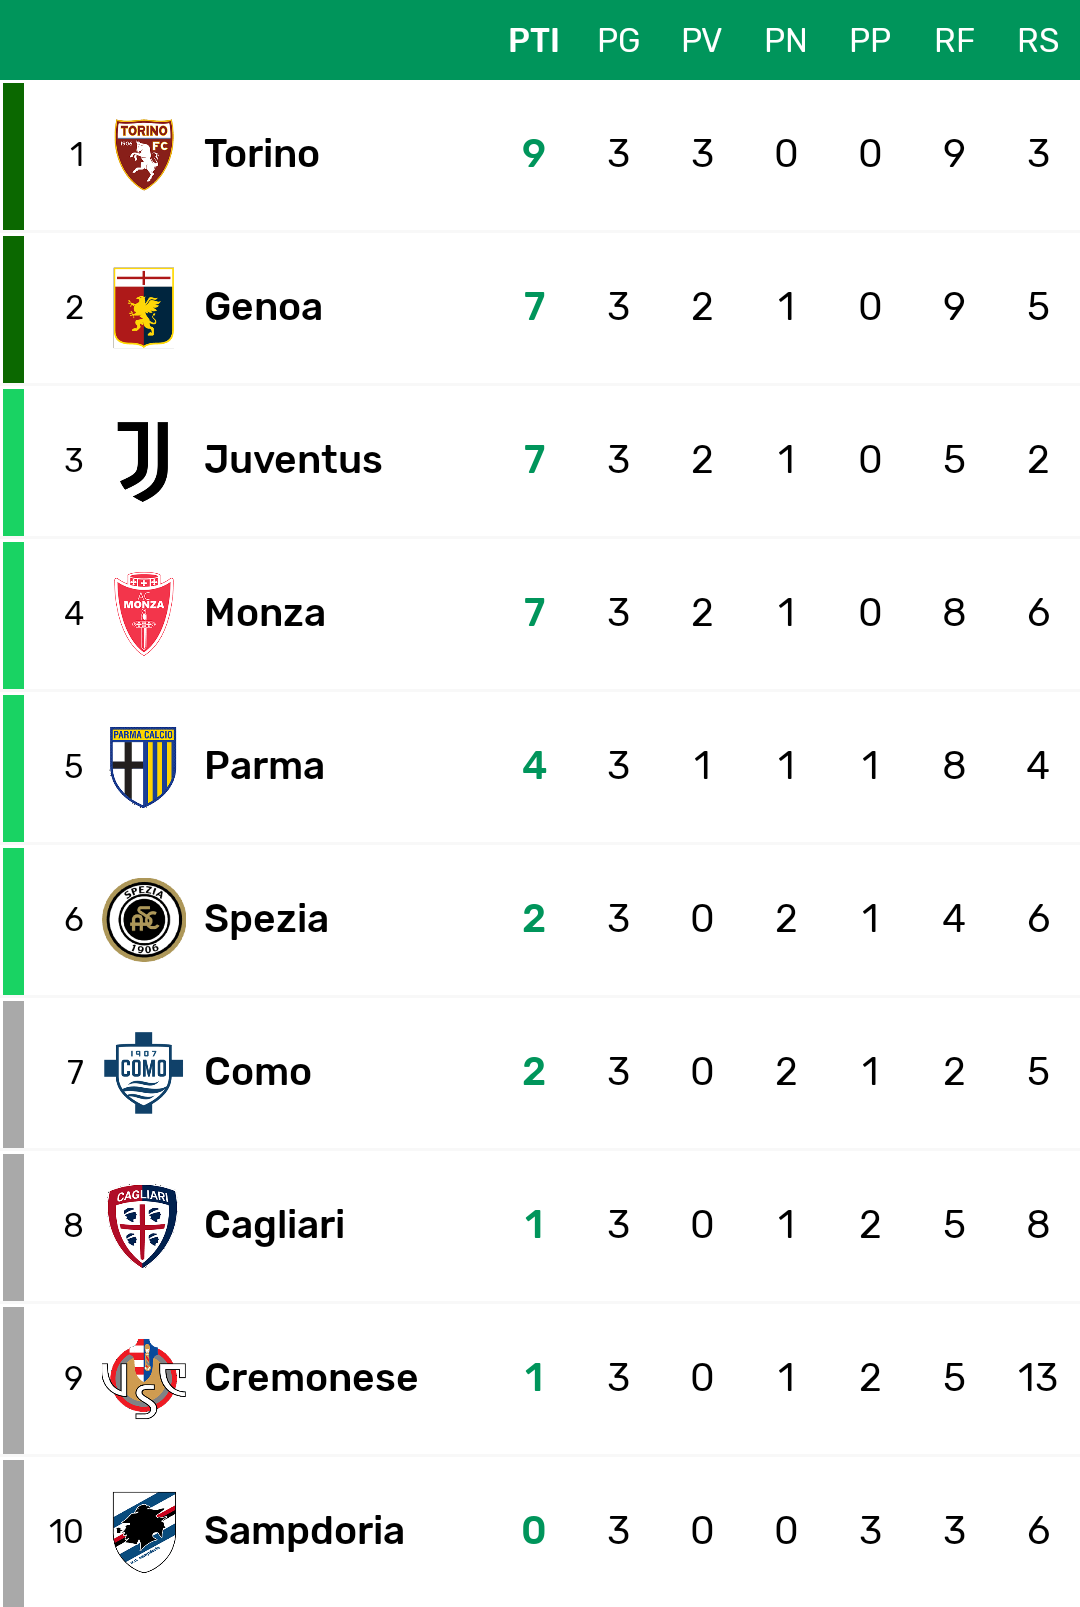Screen dimensions: 1080x1607
Task: Click the Cagliari club crest
Action: 143,1225
